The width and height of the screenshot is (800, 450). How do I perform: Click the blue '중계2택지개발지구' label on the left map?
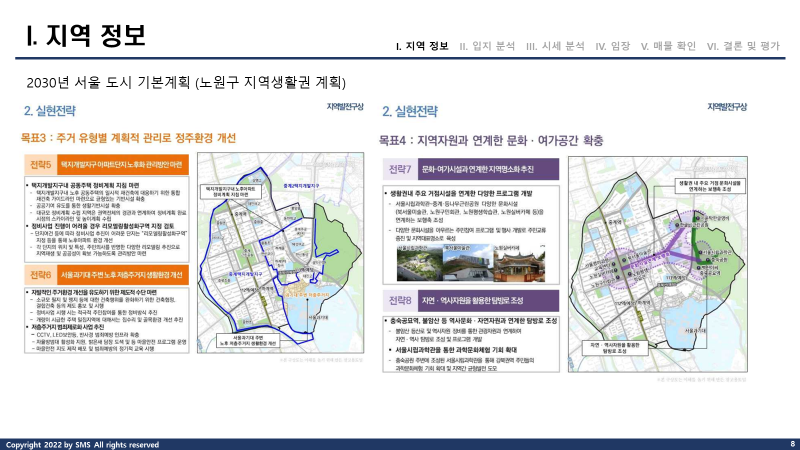pos(301,186)
